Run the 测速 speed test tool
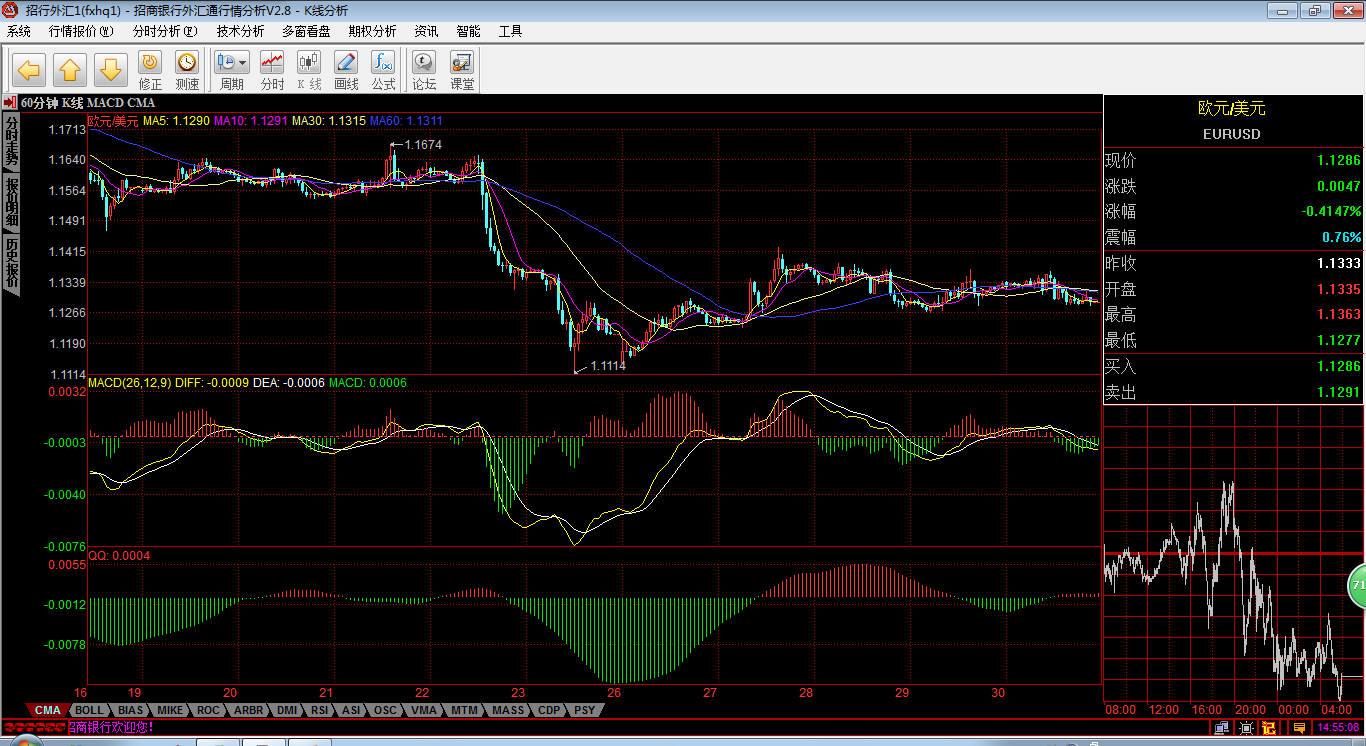The image size is (1366, 746). tap(187, 70)
